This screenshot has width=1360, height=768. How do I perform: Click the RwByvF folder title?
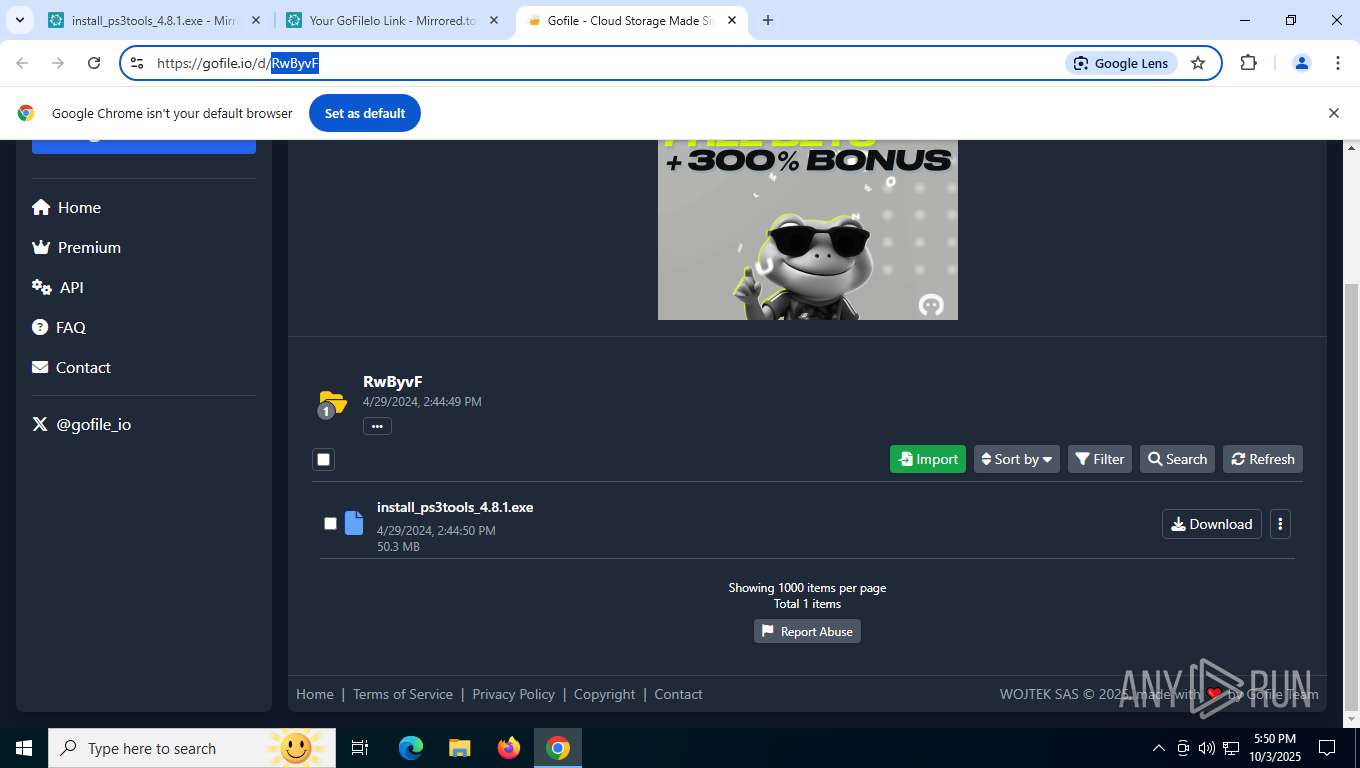[392, 381]
